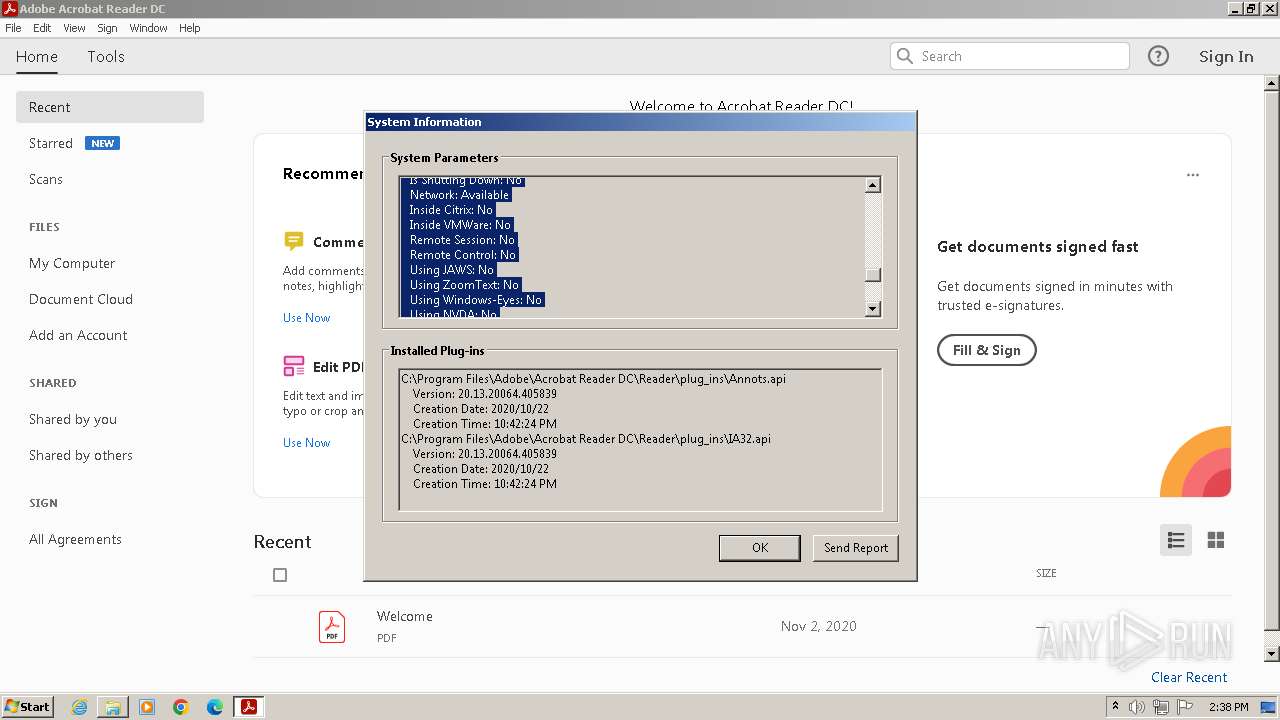The image size is (1280, 720).
Task: Click the search magnifier icon
Action: [905, 56]
